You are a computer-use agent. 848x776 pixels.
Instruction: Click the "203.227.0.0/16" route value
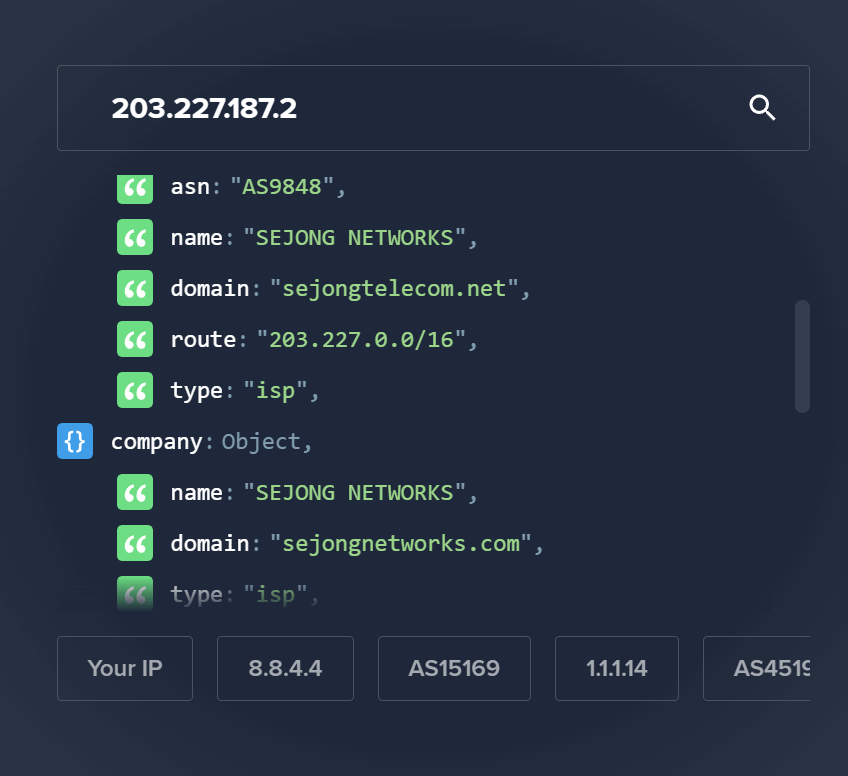361,340
